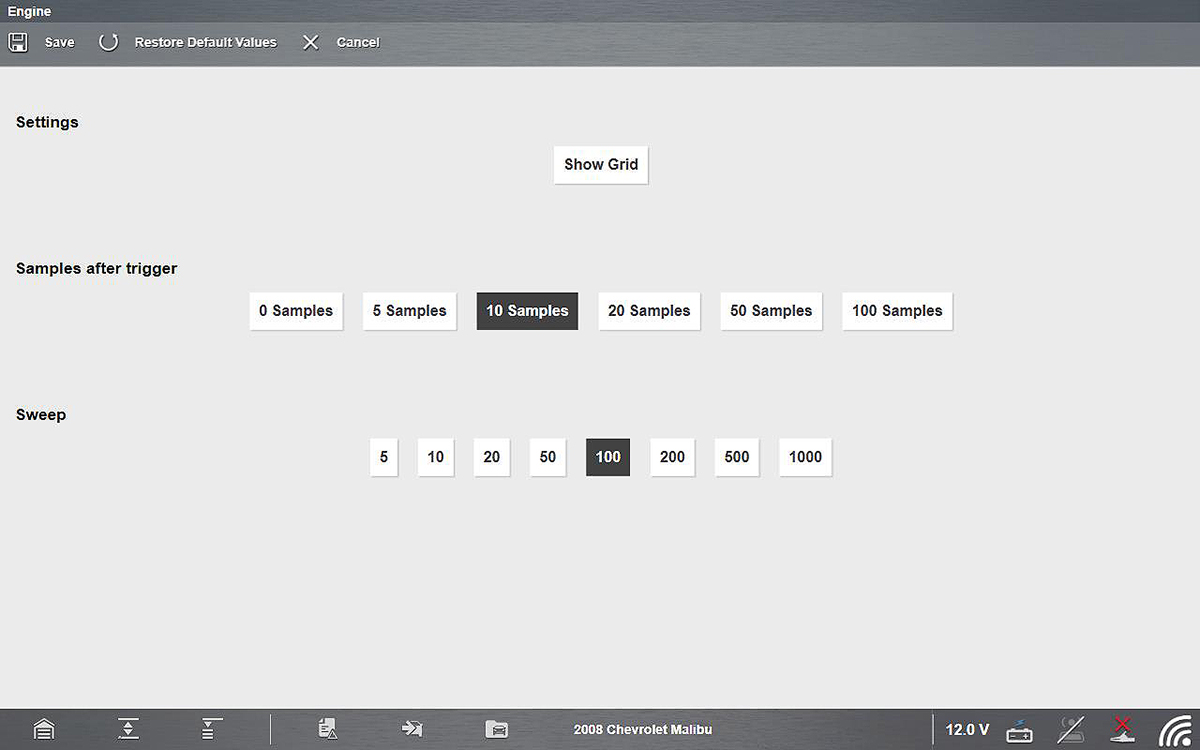Screen dimensions: 1200x750
Task: Click the Engine title in the header
Action: click(29, 11)
